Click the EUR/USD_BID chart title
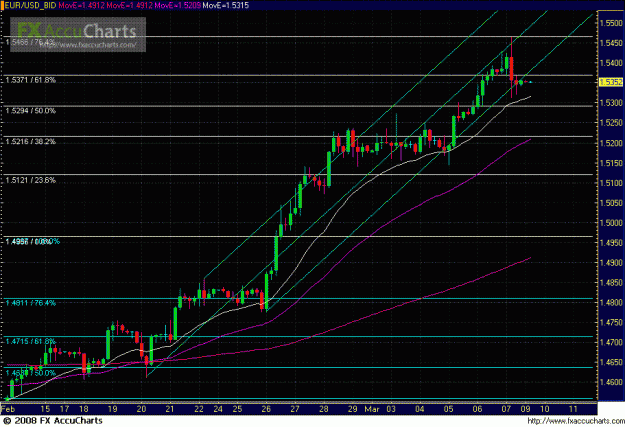 pos(30,6)
